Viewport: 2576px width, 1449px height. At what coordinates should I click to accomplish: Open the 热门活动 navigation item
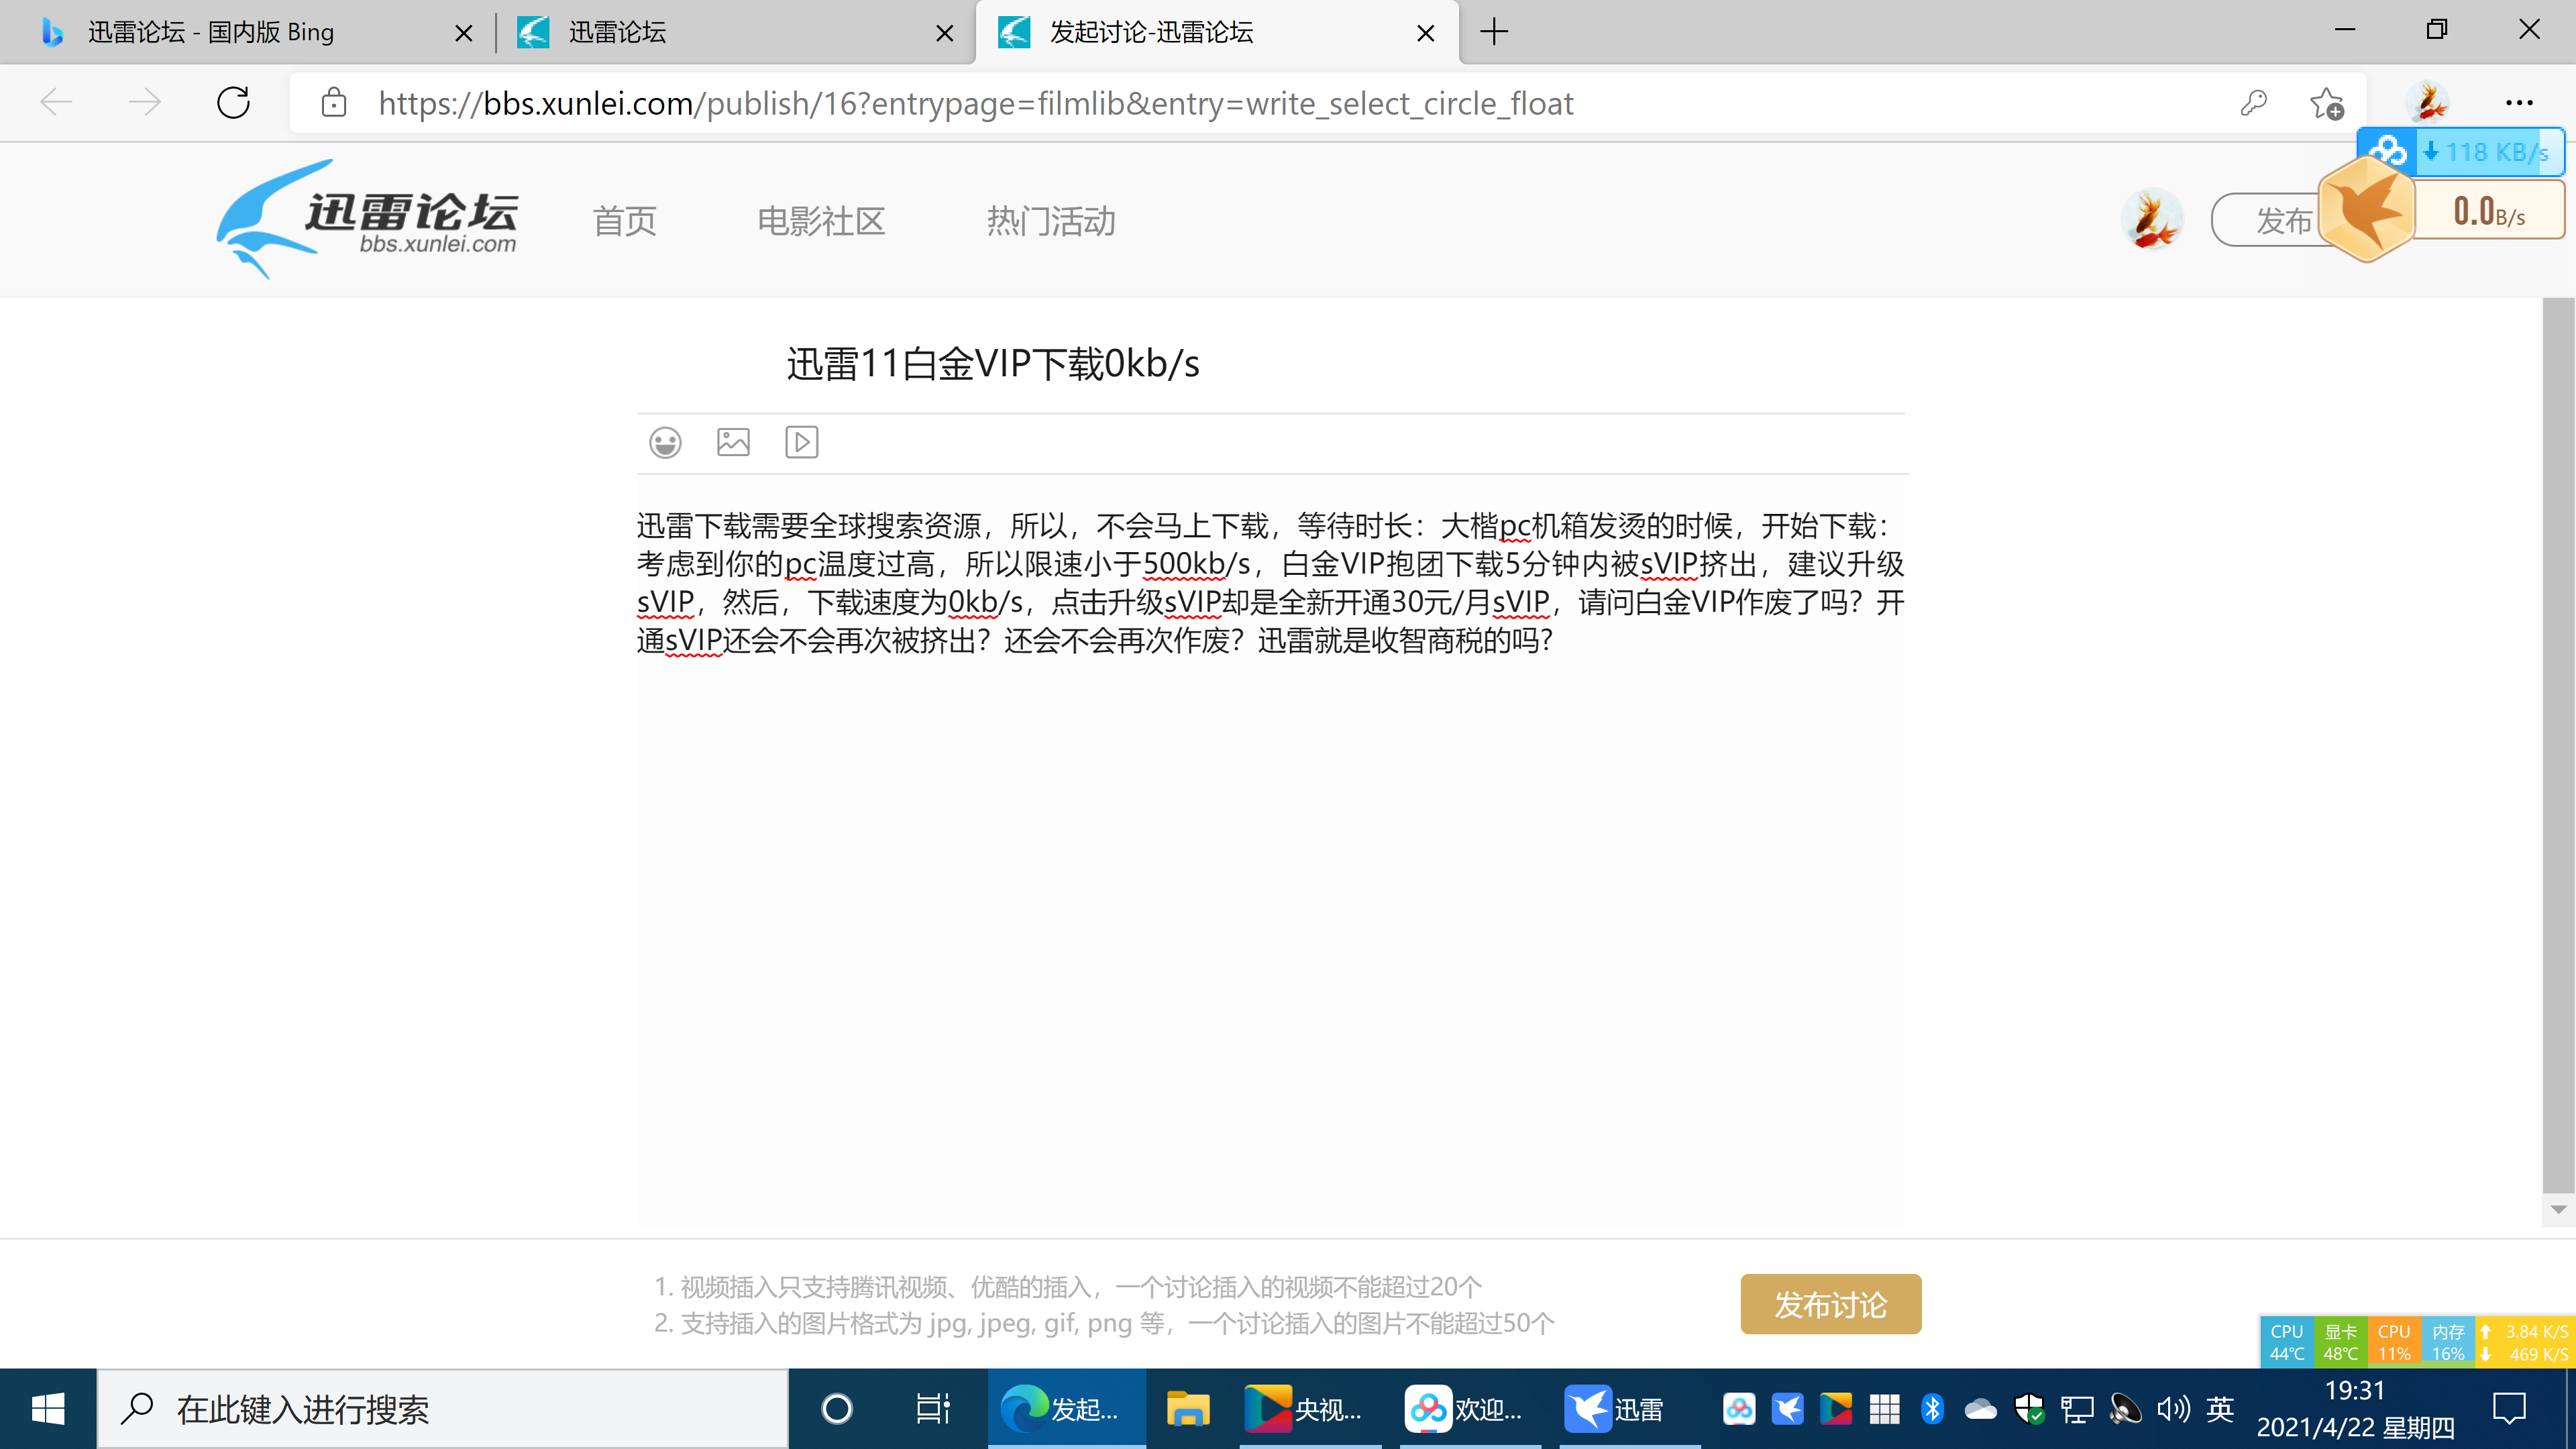pos(1051,221)
